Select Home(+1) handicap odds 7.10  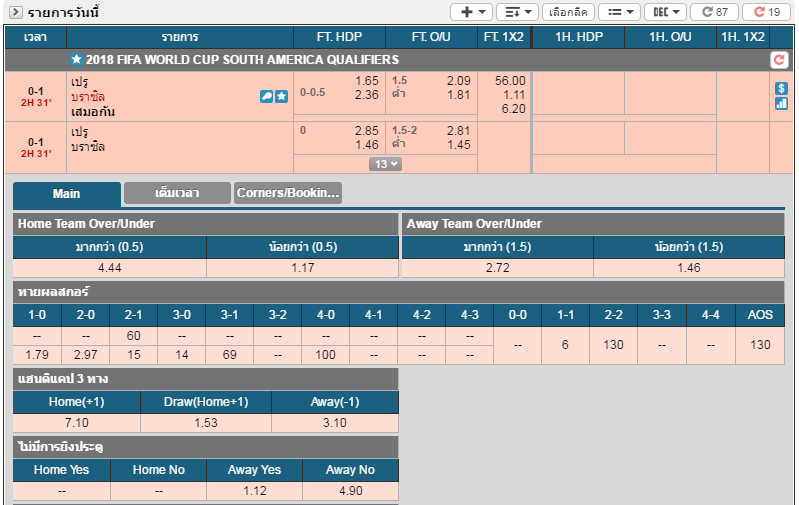pyautogui.click(x=76, y=423)
